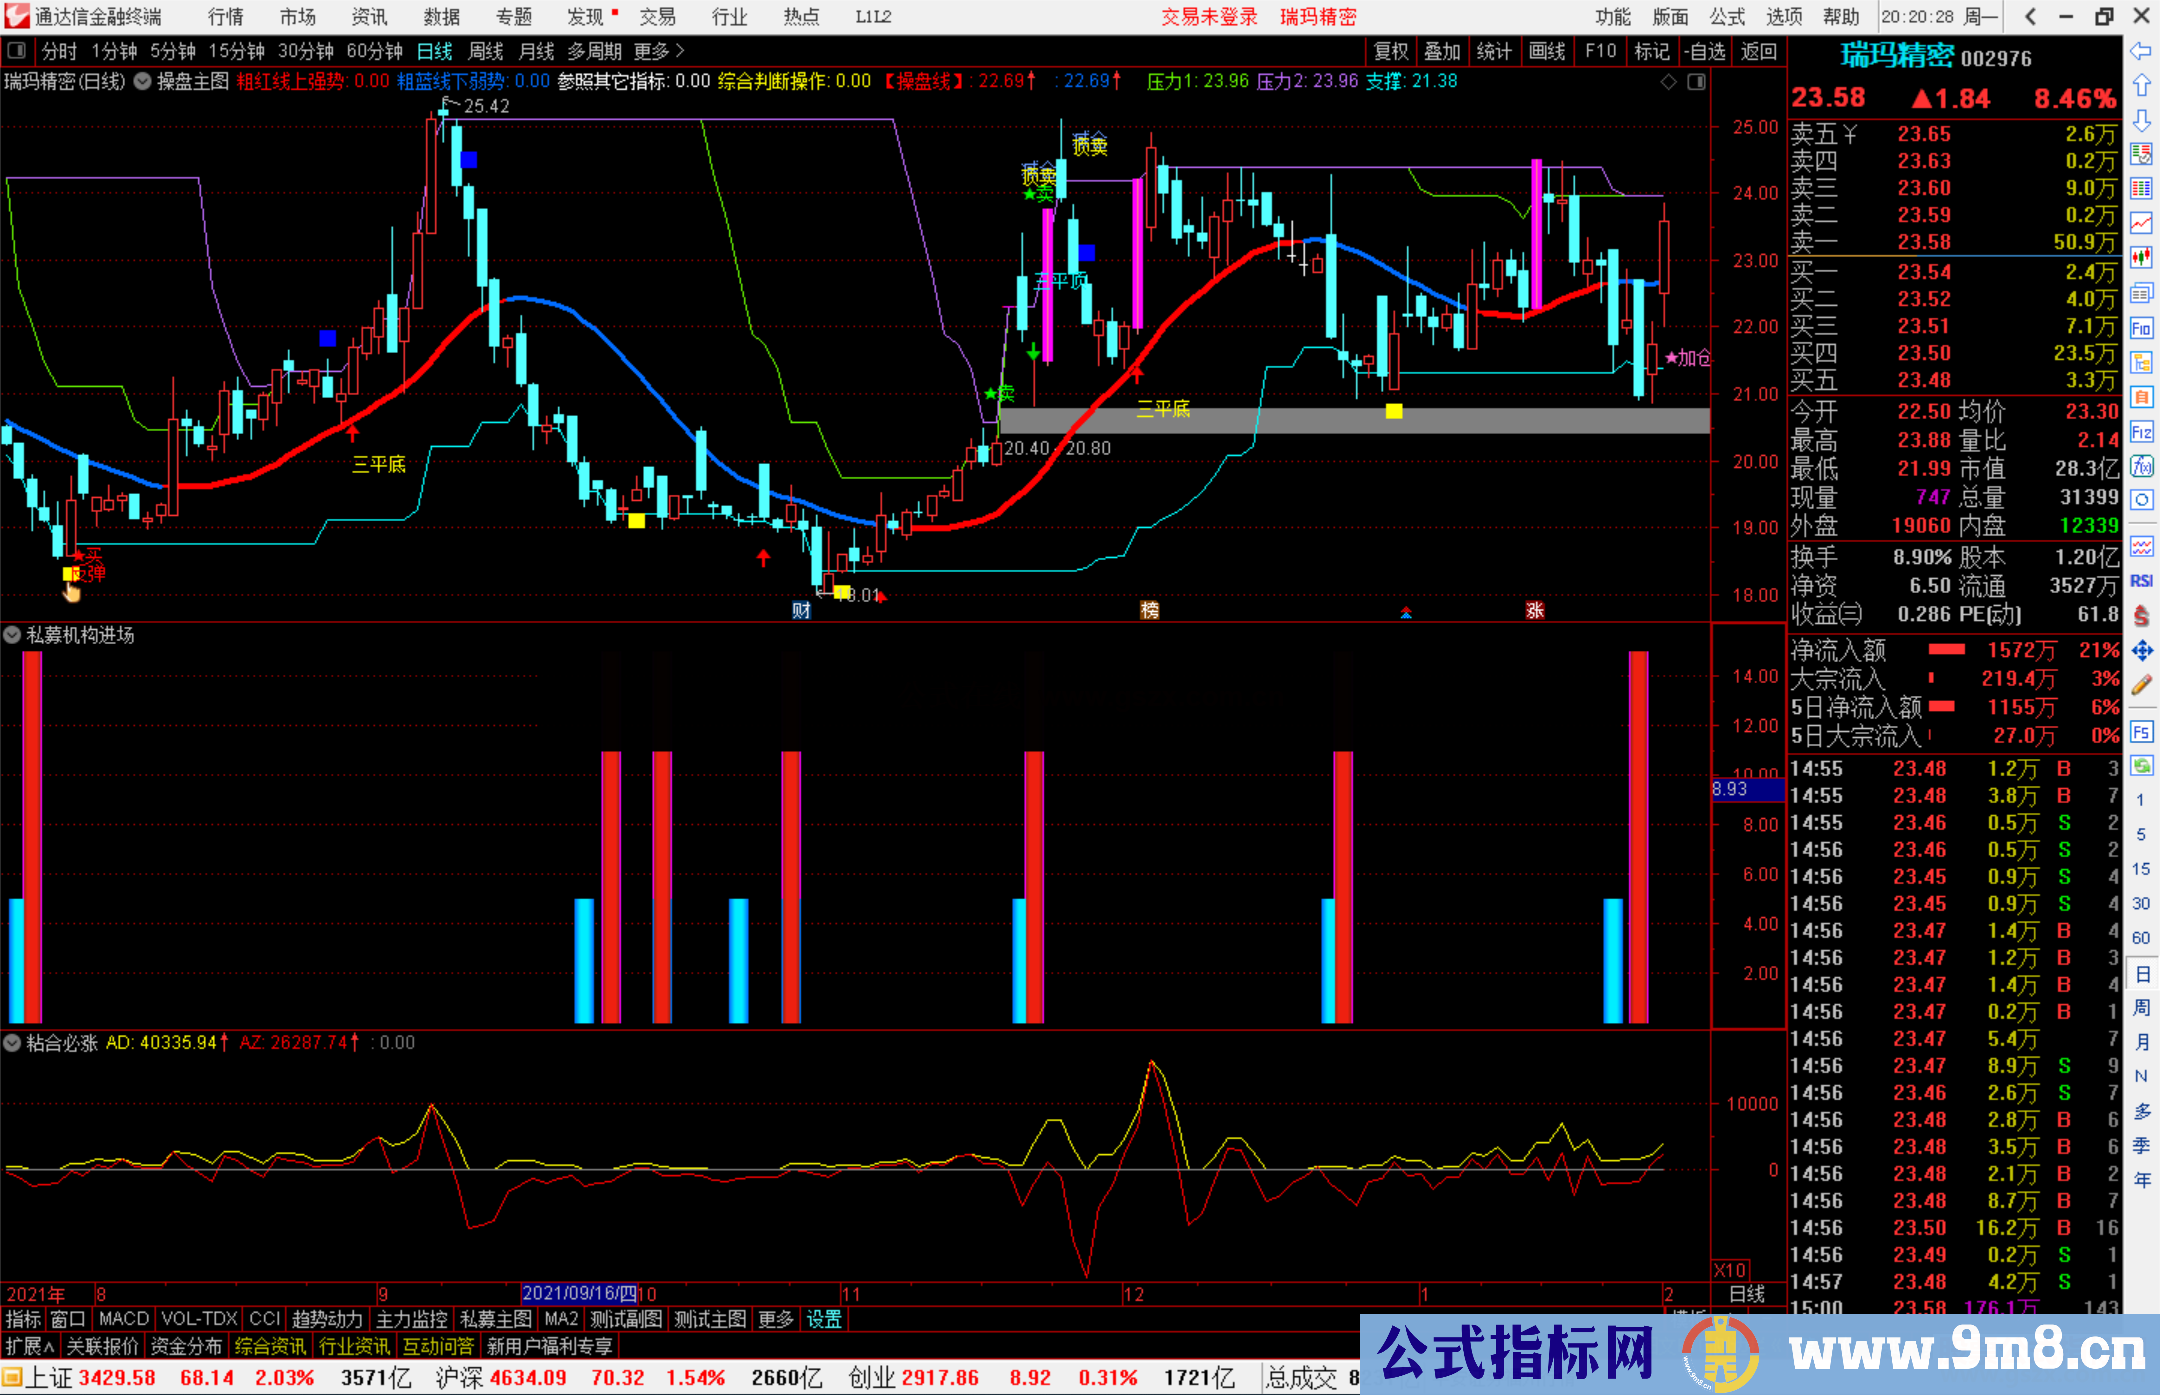Click the RSI icon in right sidebar
The height and width of the screenshot is (1395, 2160).
point(2141,581)
